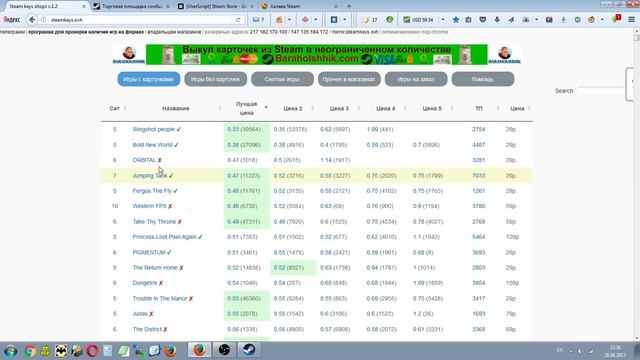Select the Игры на заказ button
640x360 pixels.
416,79
